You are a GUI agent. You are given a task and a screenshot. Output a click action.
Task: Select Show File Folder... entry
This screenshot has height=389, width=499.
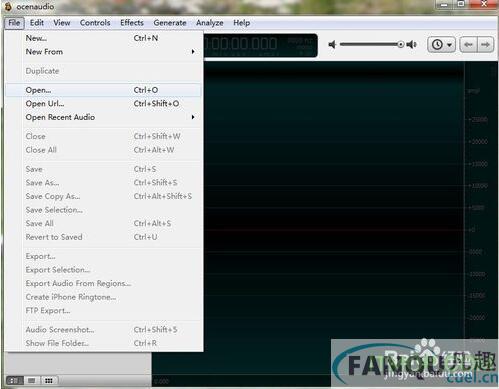pyautogui.click(x=103, y=343)
